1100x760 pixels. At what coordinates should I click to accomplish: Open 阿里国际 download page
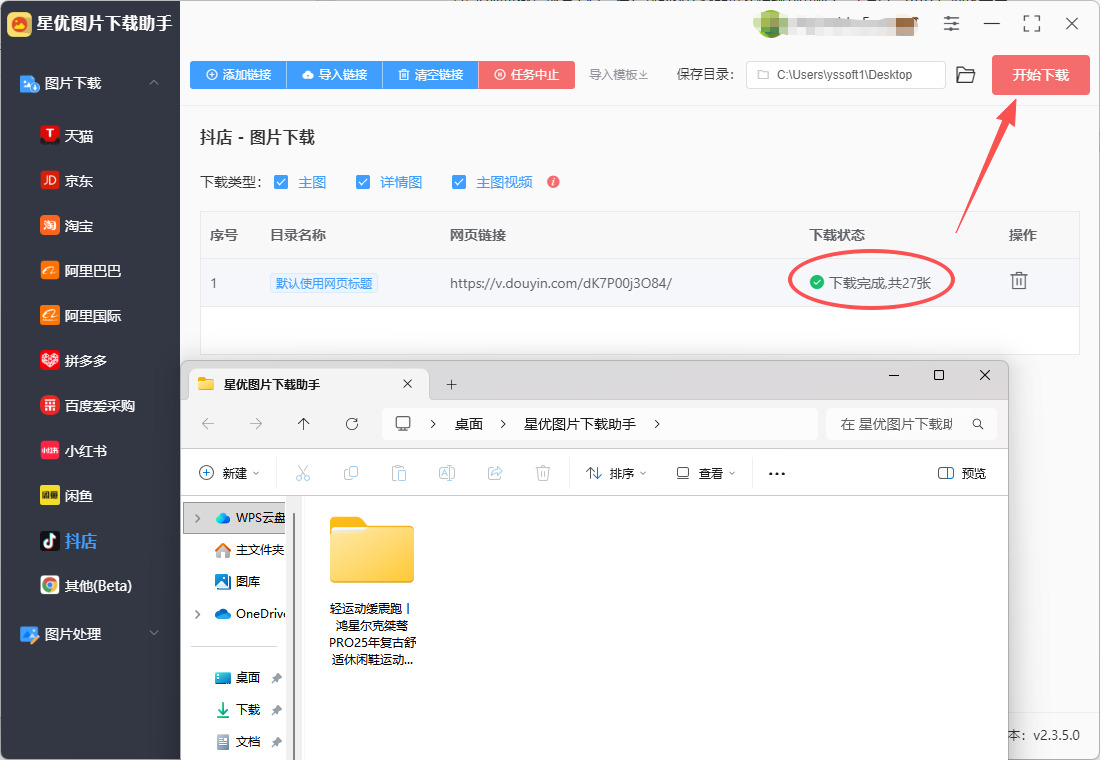click(x=80, y=316)
